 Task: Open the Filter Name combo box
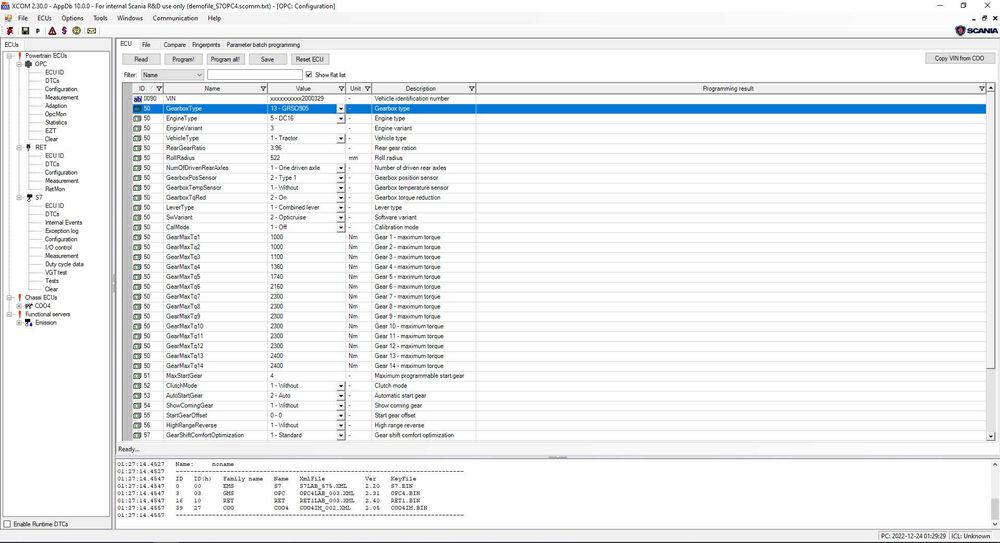(172, 75)
